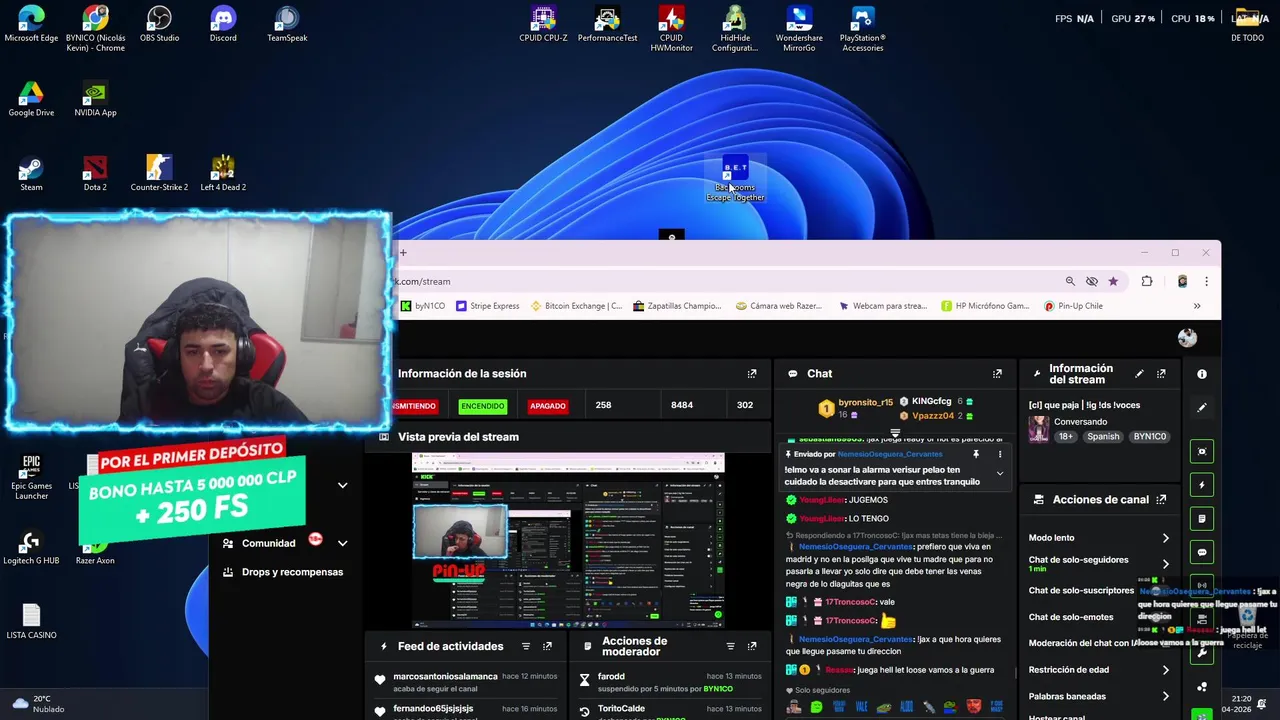This screenshot has height=720, width=1280.
Task: Open the Kick profile avatar menu
Action: [1187, 338]
